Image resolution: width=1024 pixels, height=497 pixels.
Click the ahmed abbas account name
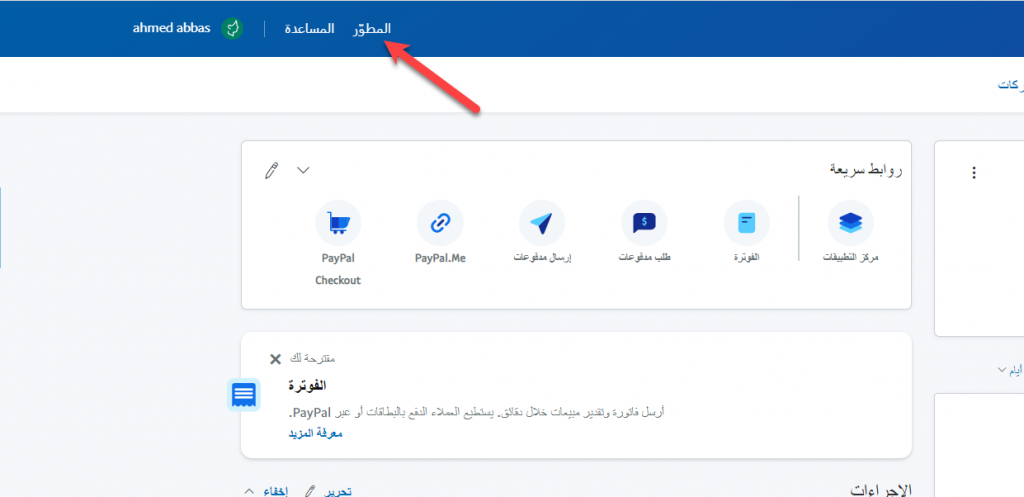pyautogui.click(x=172, y=28)
